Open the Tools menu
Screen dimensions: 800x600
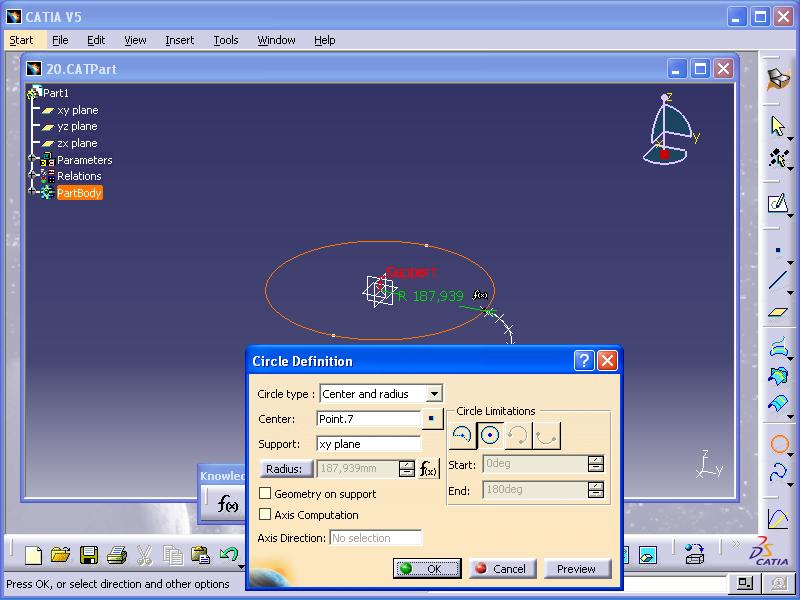(226, 40)
